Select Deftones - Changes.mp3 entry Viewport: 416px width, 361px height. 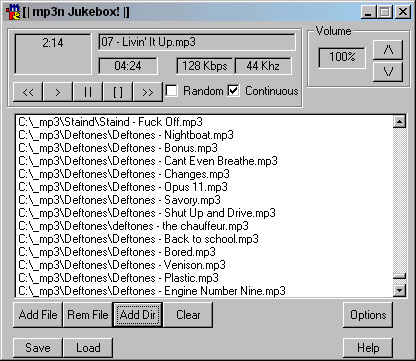[x=204, y=174]
